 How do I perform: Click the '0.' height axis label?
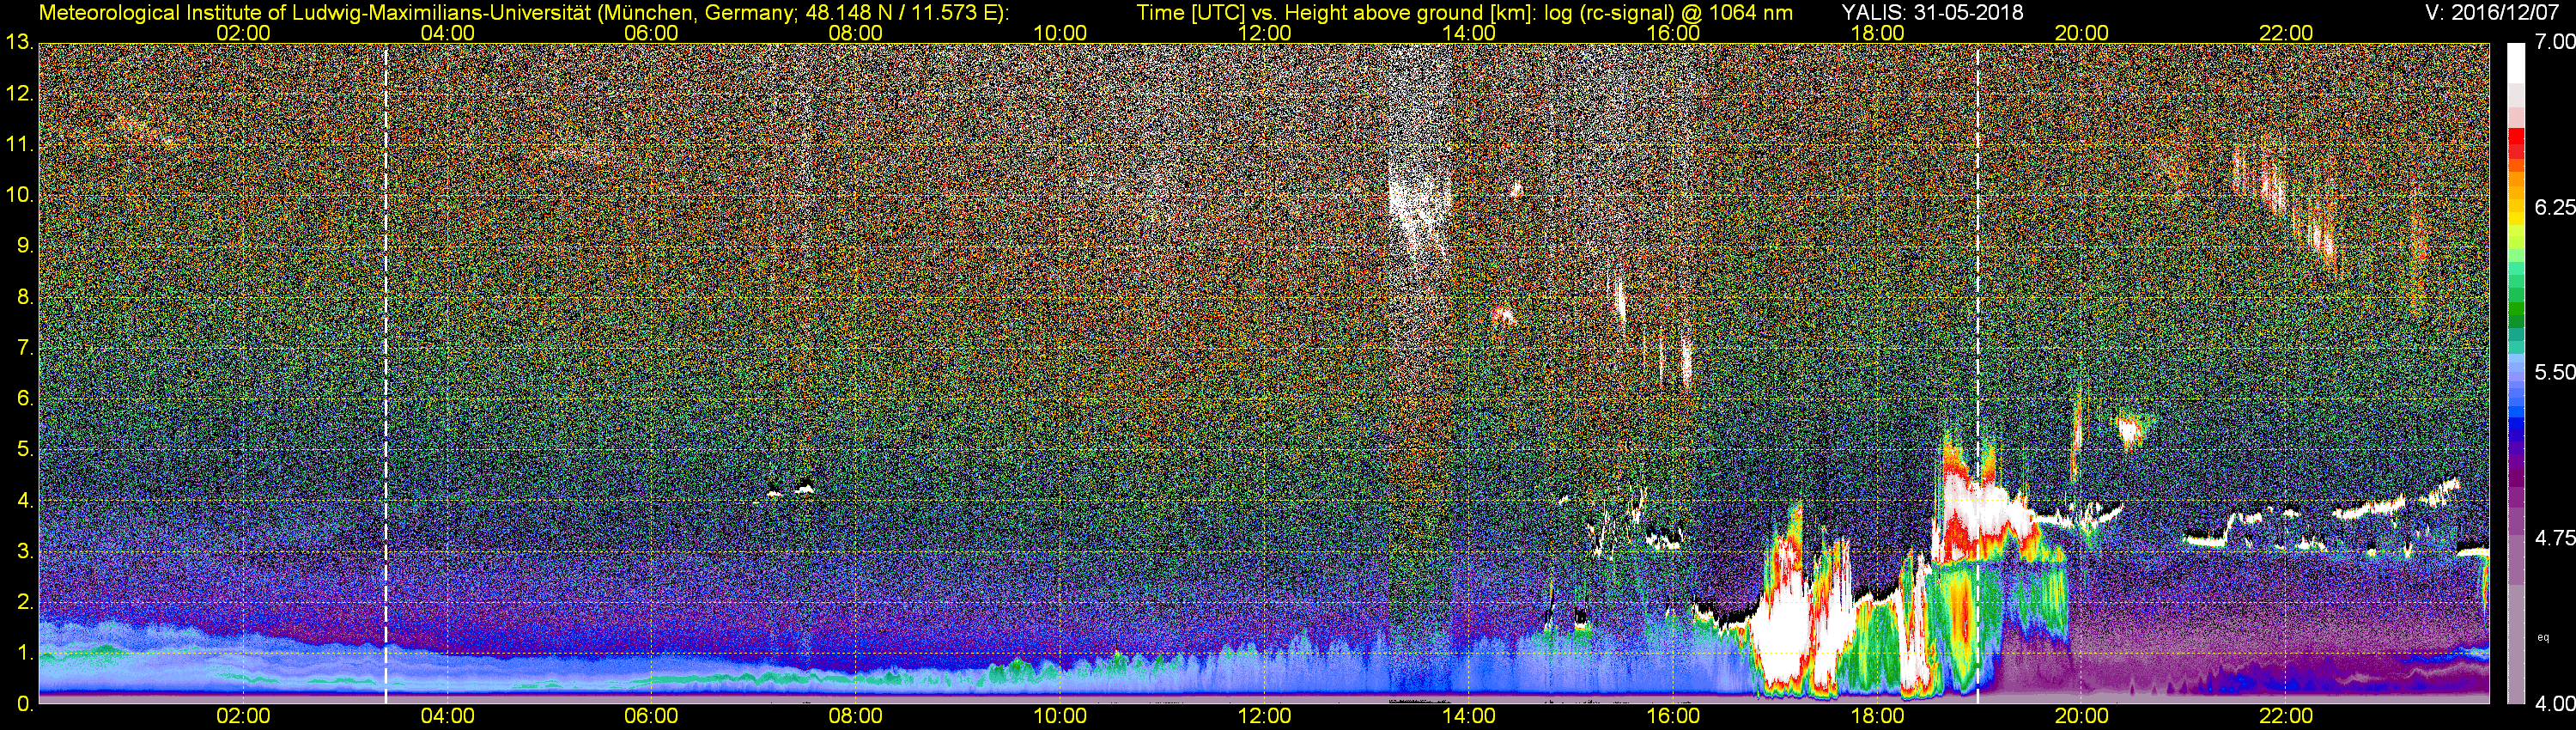coord(24,704)
